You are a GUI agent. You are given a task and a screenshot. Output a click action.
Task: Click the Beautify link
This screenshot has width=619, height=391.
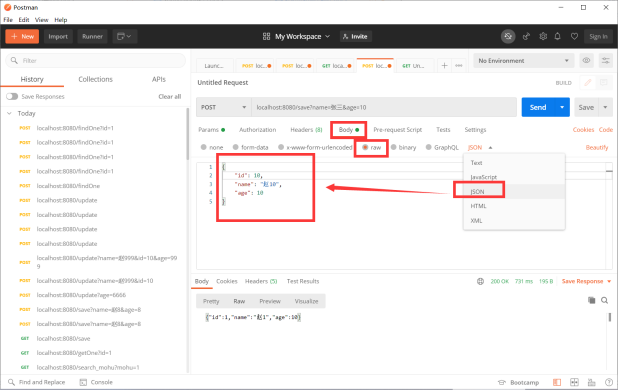coord(596,147)
